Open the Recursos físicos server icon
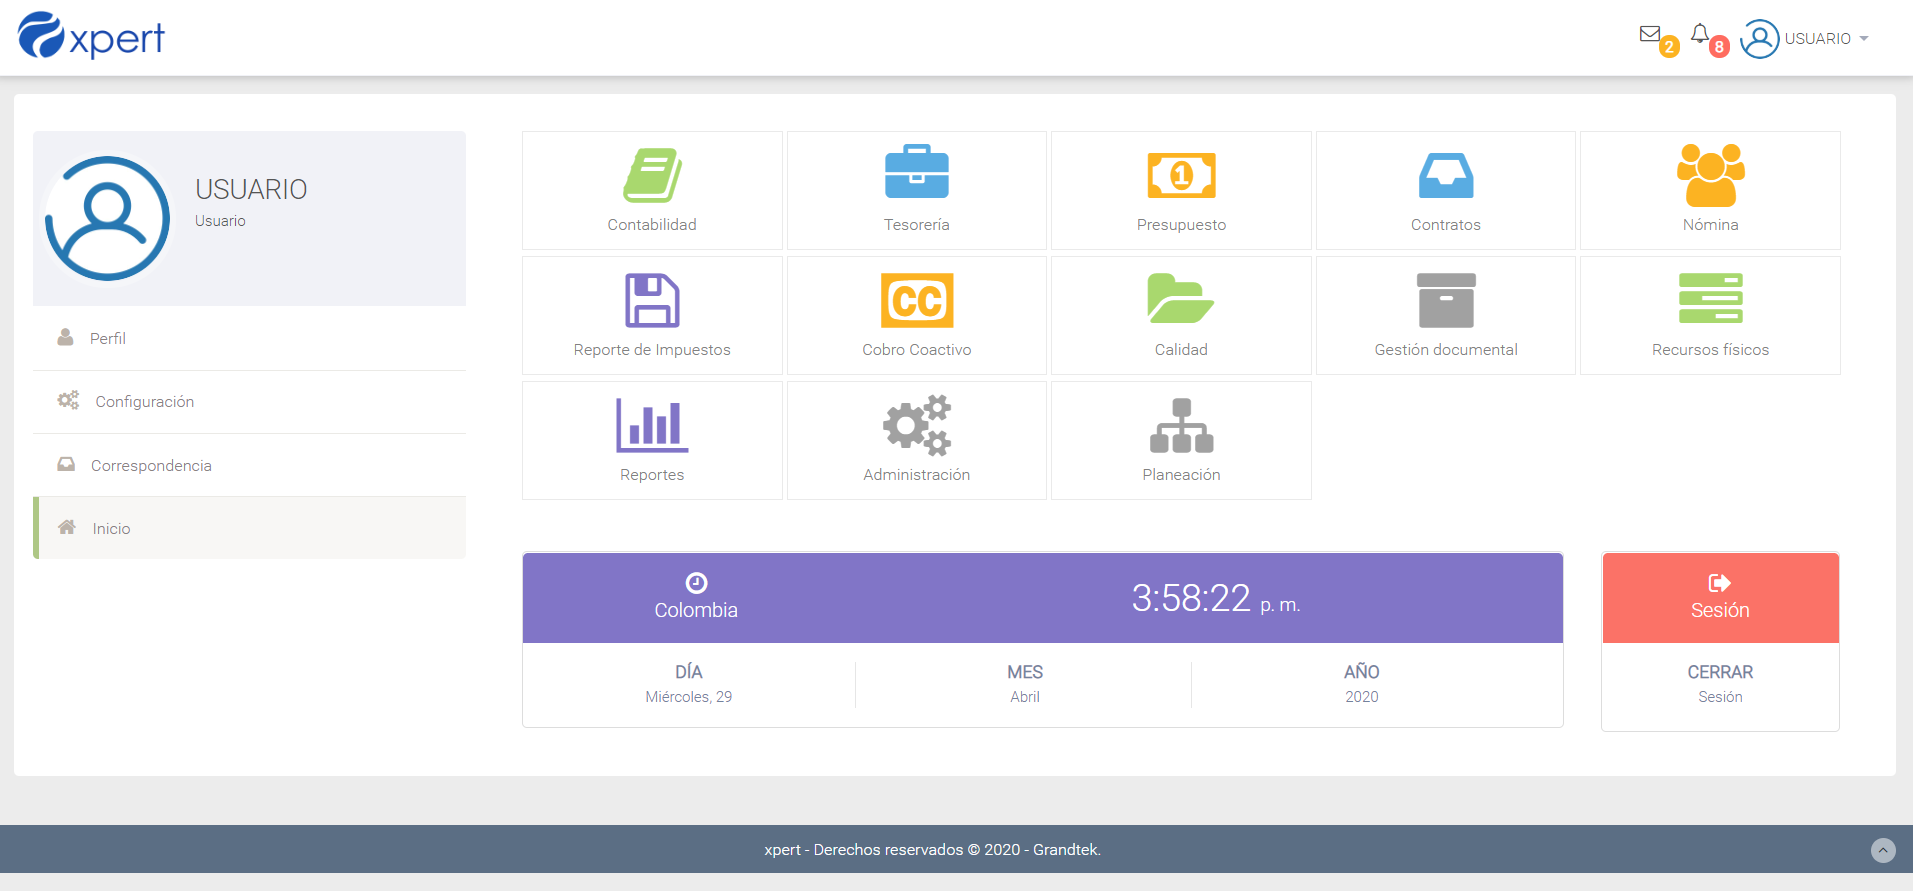1913x891 pixels. (1710, 298)
